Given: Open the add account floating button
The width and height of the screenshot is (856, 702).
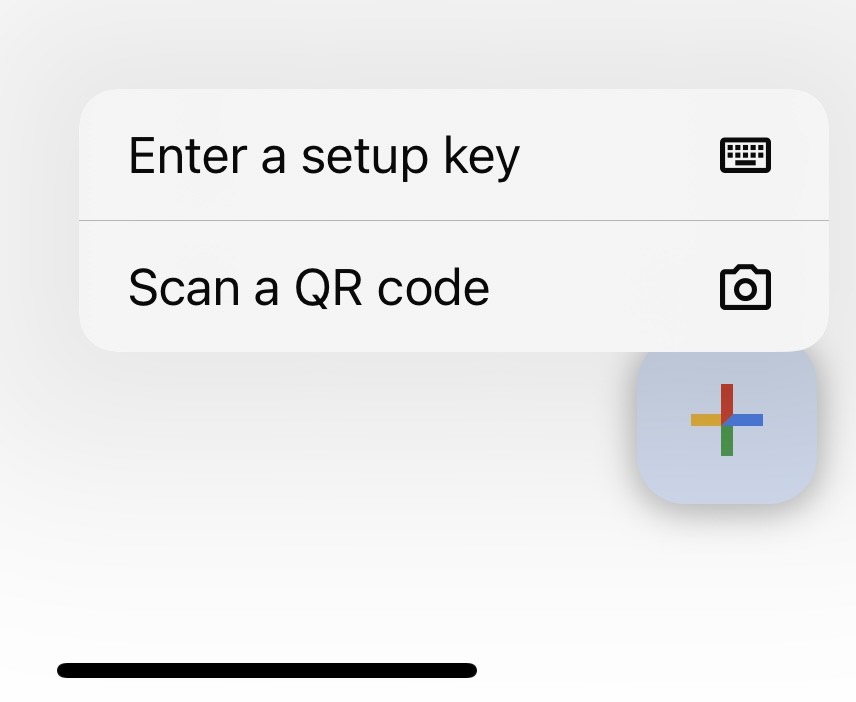Looking at the screenshot, I should point(727,425).
